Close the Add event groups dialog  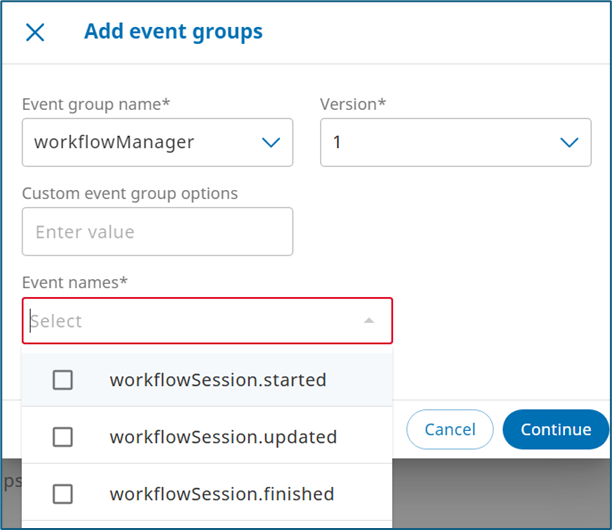click(x=35, y=32)
